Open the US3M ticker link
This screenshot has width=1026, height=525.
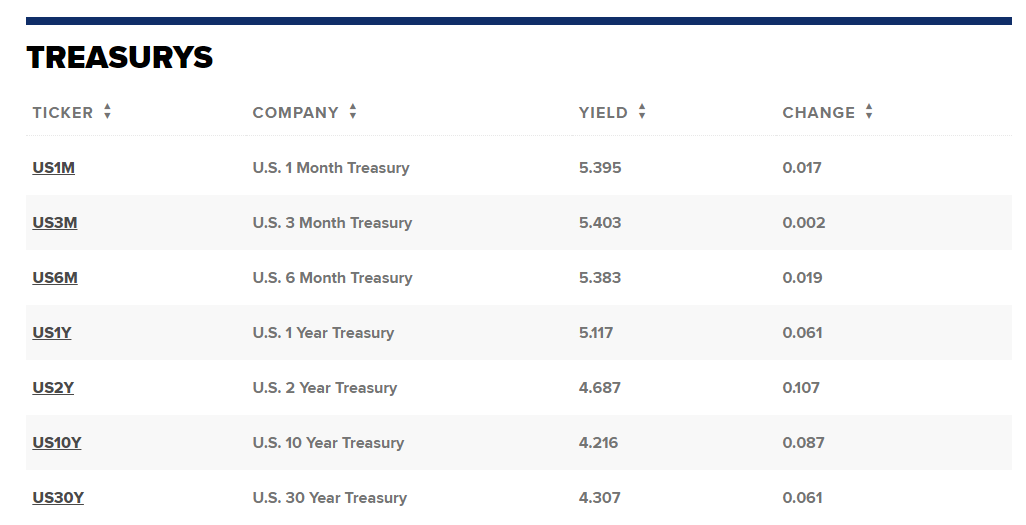54,223
